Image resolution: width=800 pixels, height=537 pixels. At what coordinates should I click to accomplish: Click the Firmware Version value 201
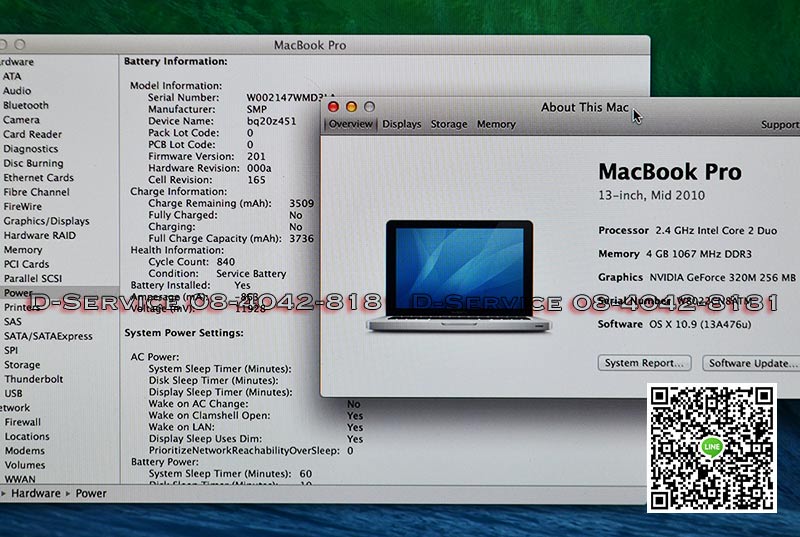tap(256, 157)
